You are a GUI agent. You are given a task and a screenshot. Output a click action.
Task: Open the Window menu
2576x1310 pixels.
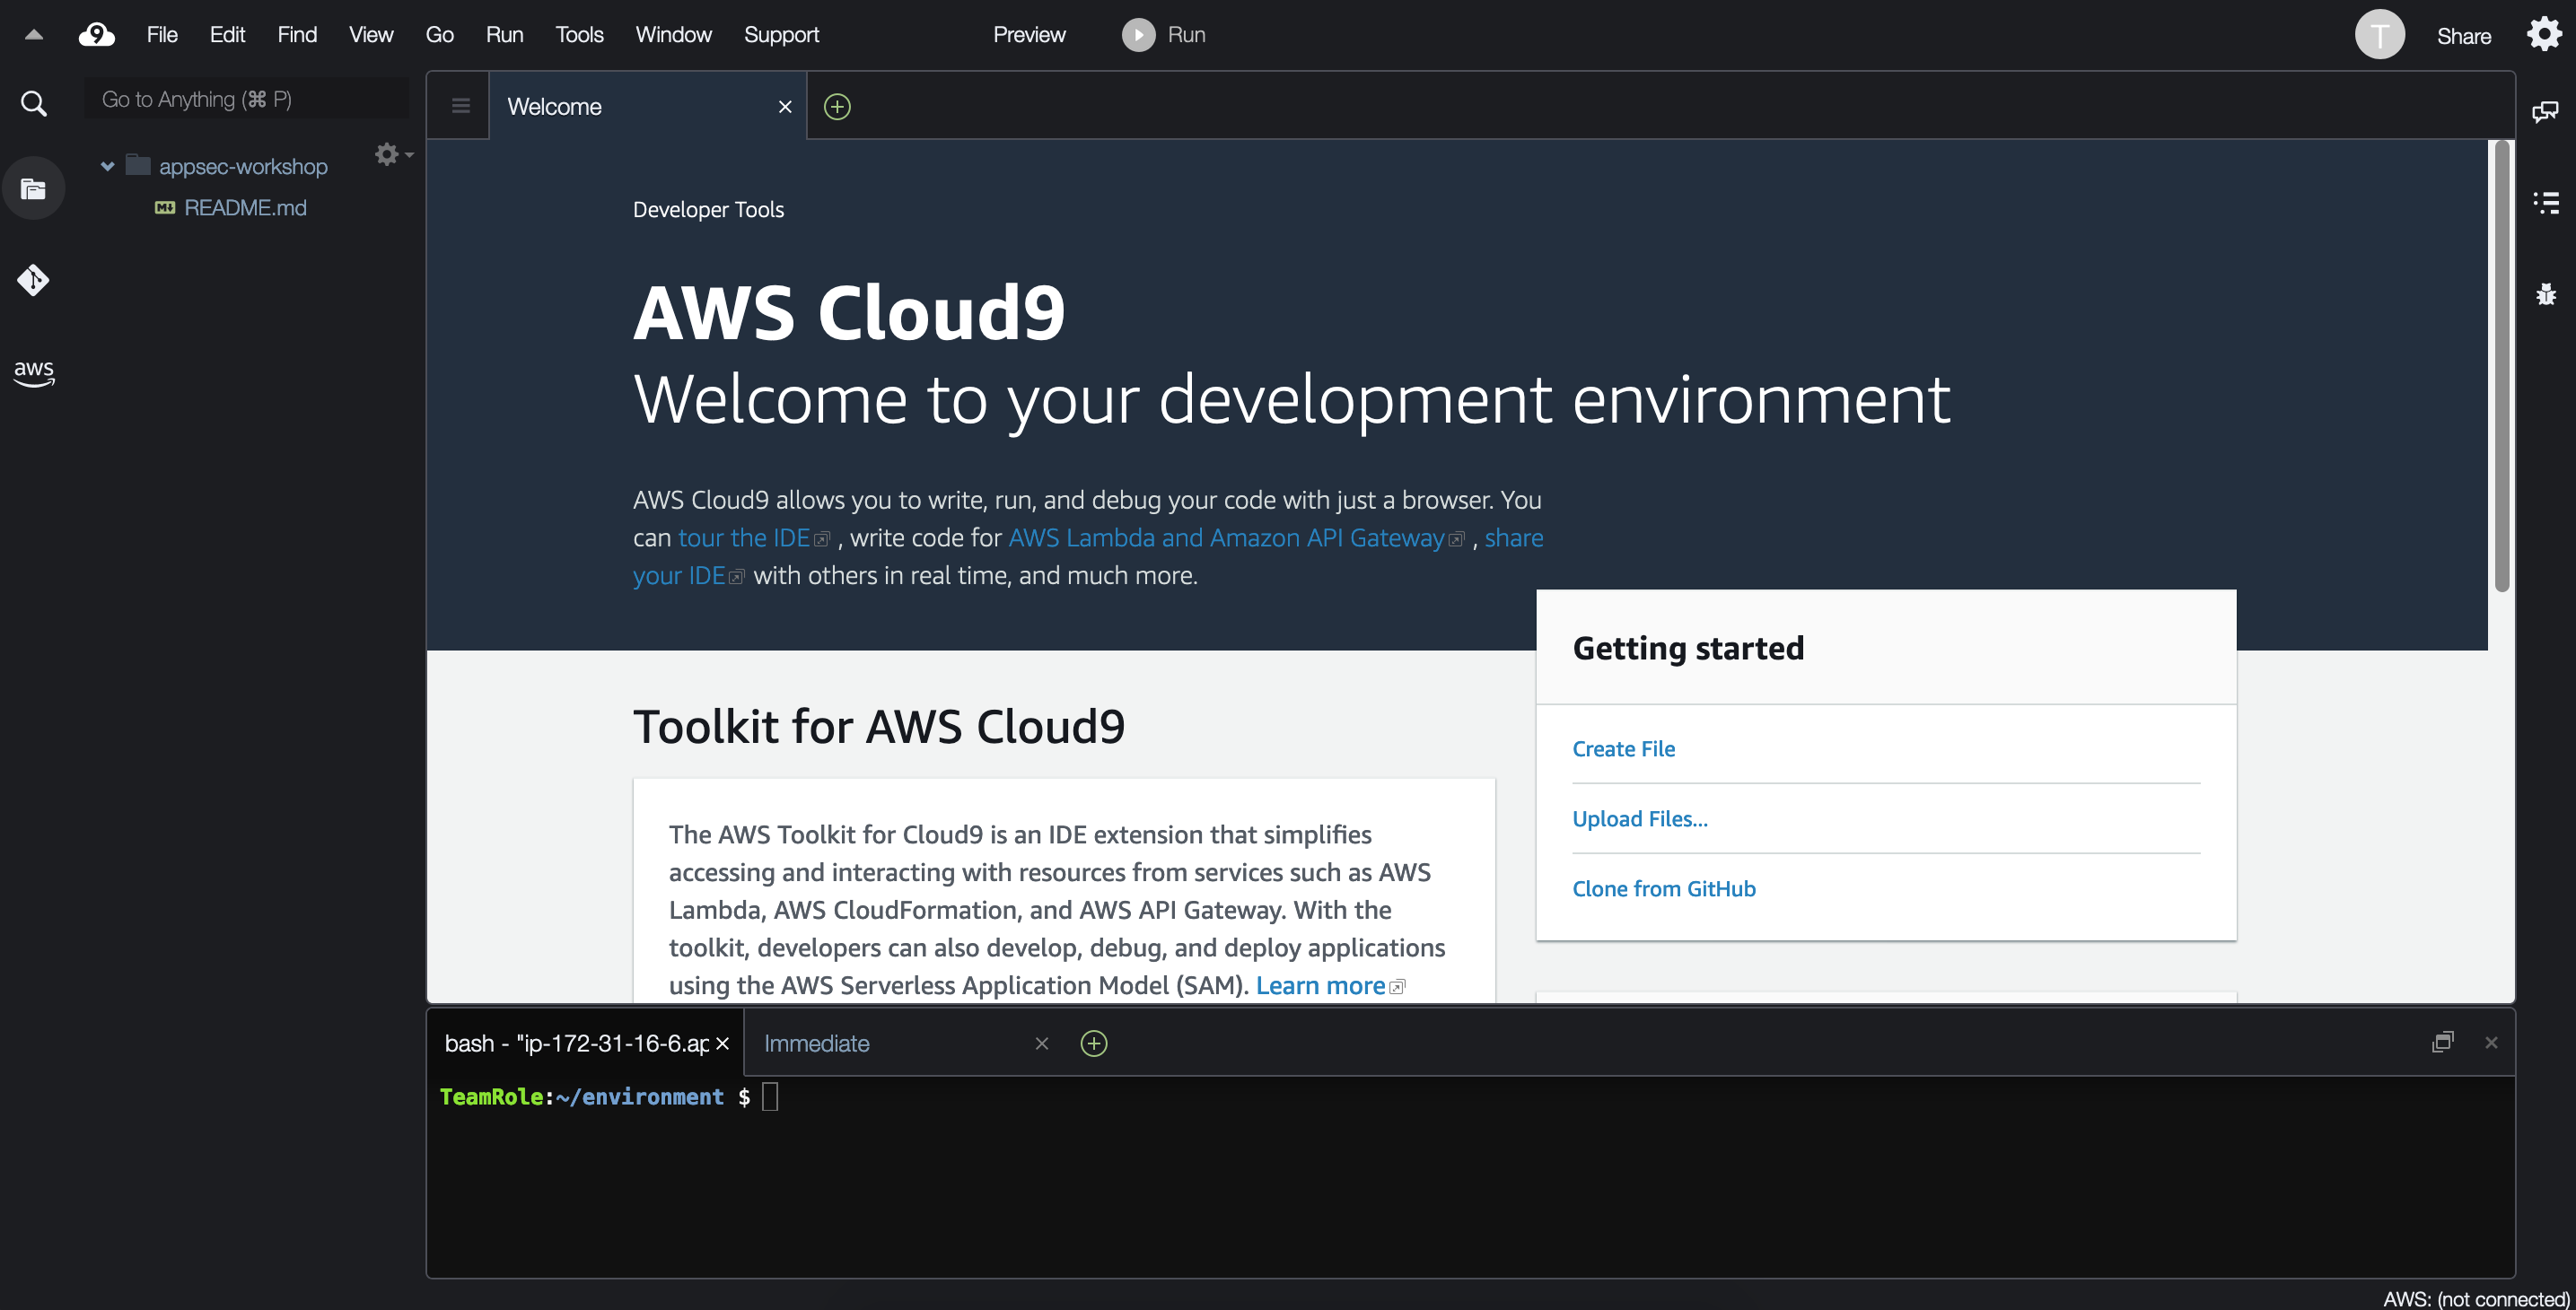point(673,35)
